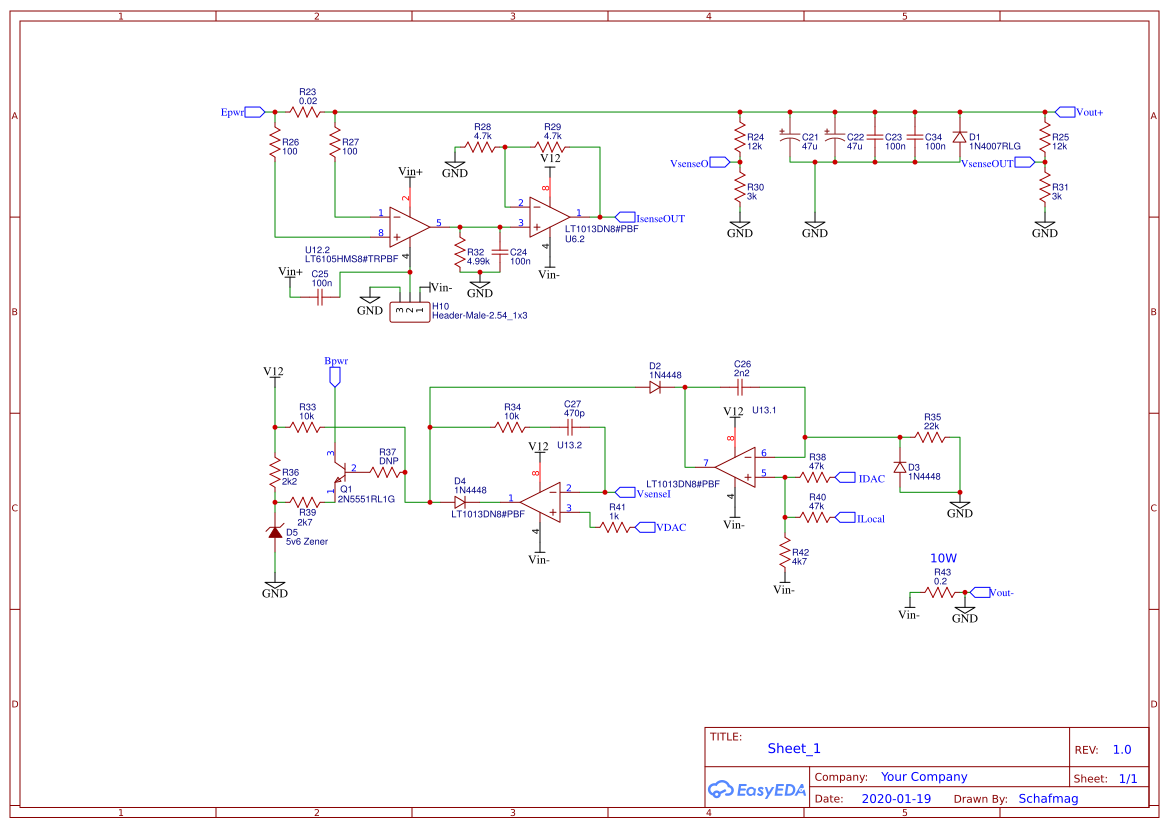Image resolution: width=1169 pixels, height=828 pixels.
Task: Click the EasyEDA logo
Action: click(x=756, y=789)
